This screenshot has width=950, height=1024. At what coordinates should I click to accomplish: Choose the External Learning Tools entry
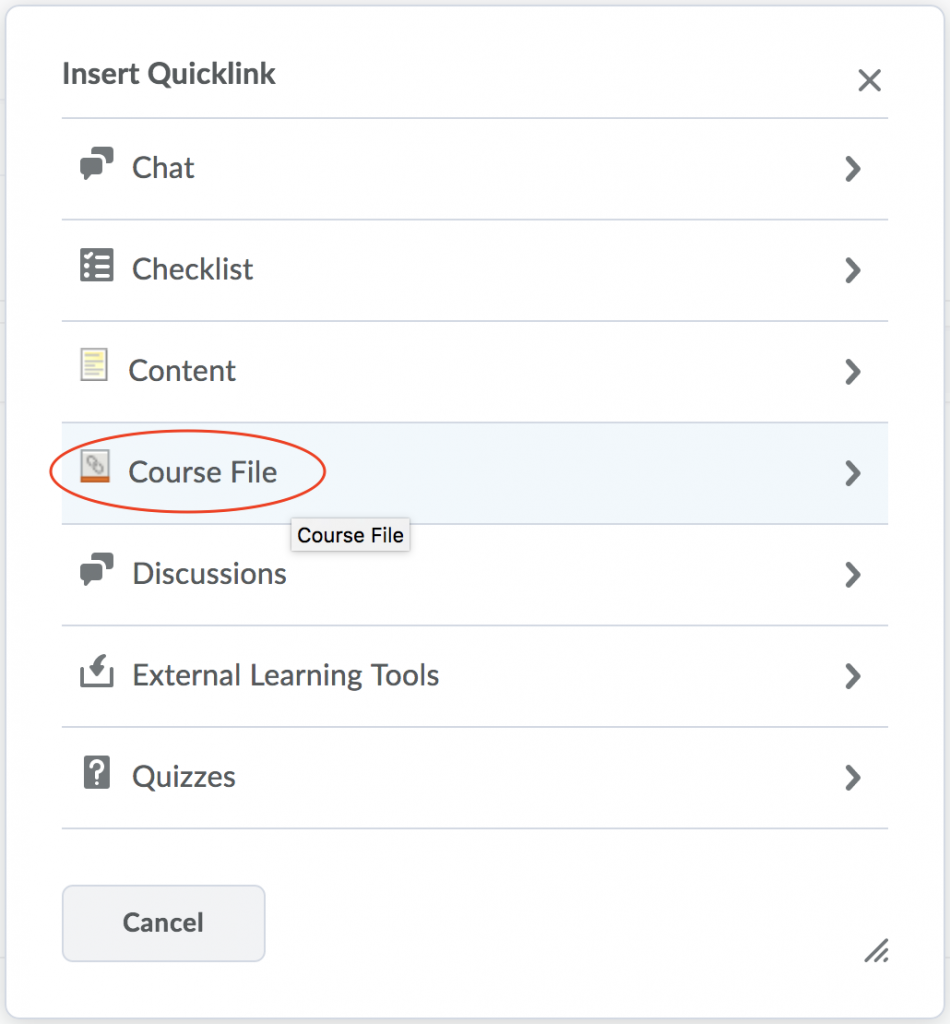pos(284,675)
